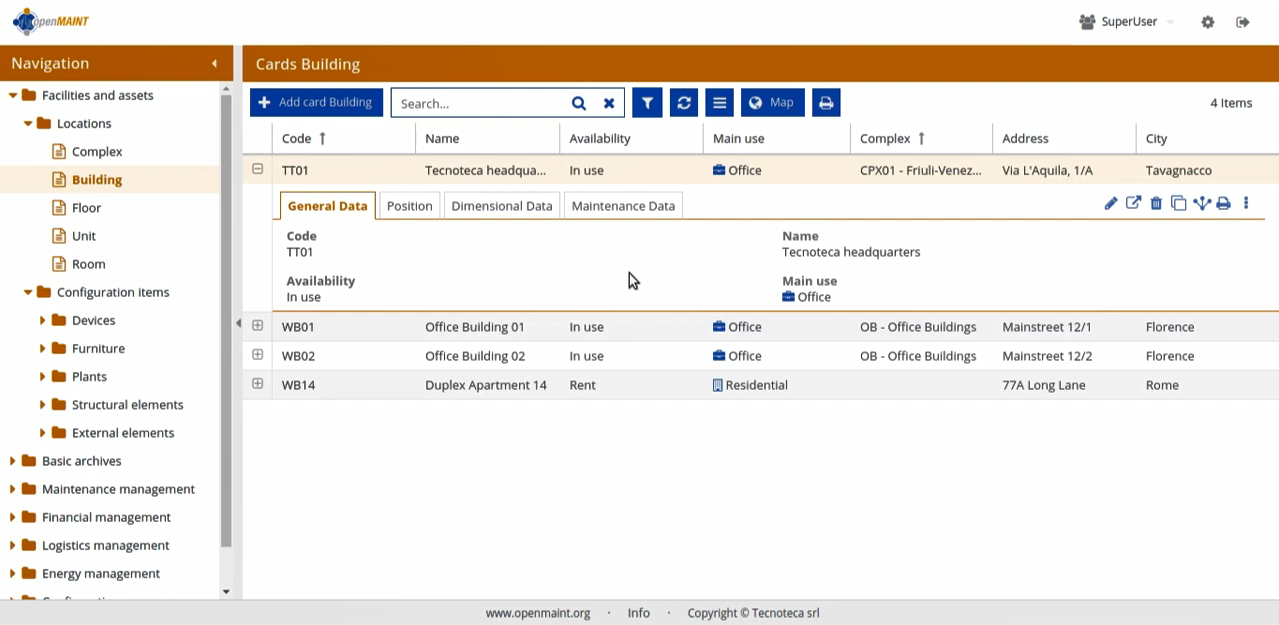Collapse the expanded TT01 row
This screenshot has width=1279, height=625.
click(258, 170)
